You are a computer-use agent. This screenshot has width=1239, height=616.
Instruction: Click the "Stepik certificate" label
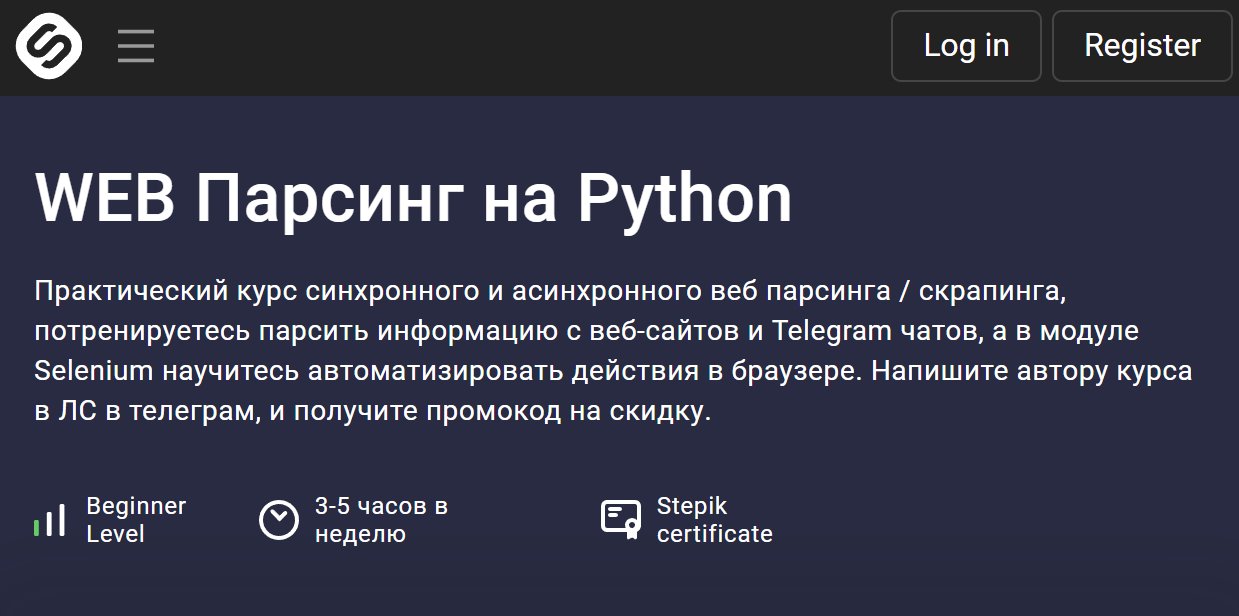click(x=714, y=520)
